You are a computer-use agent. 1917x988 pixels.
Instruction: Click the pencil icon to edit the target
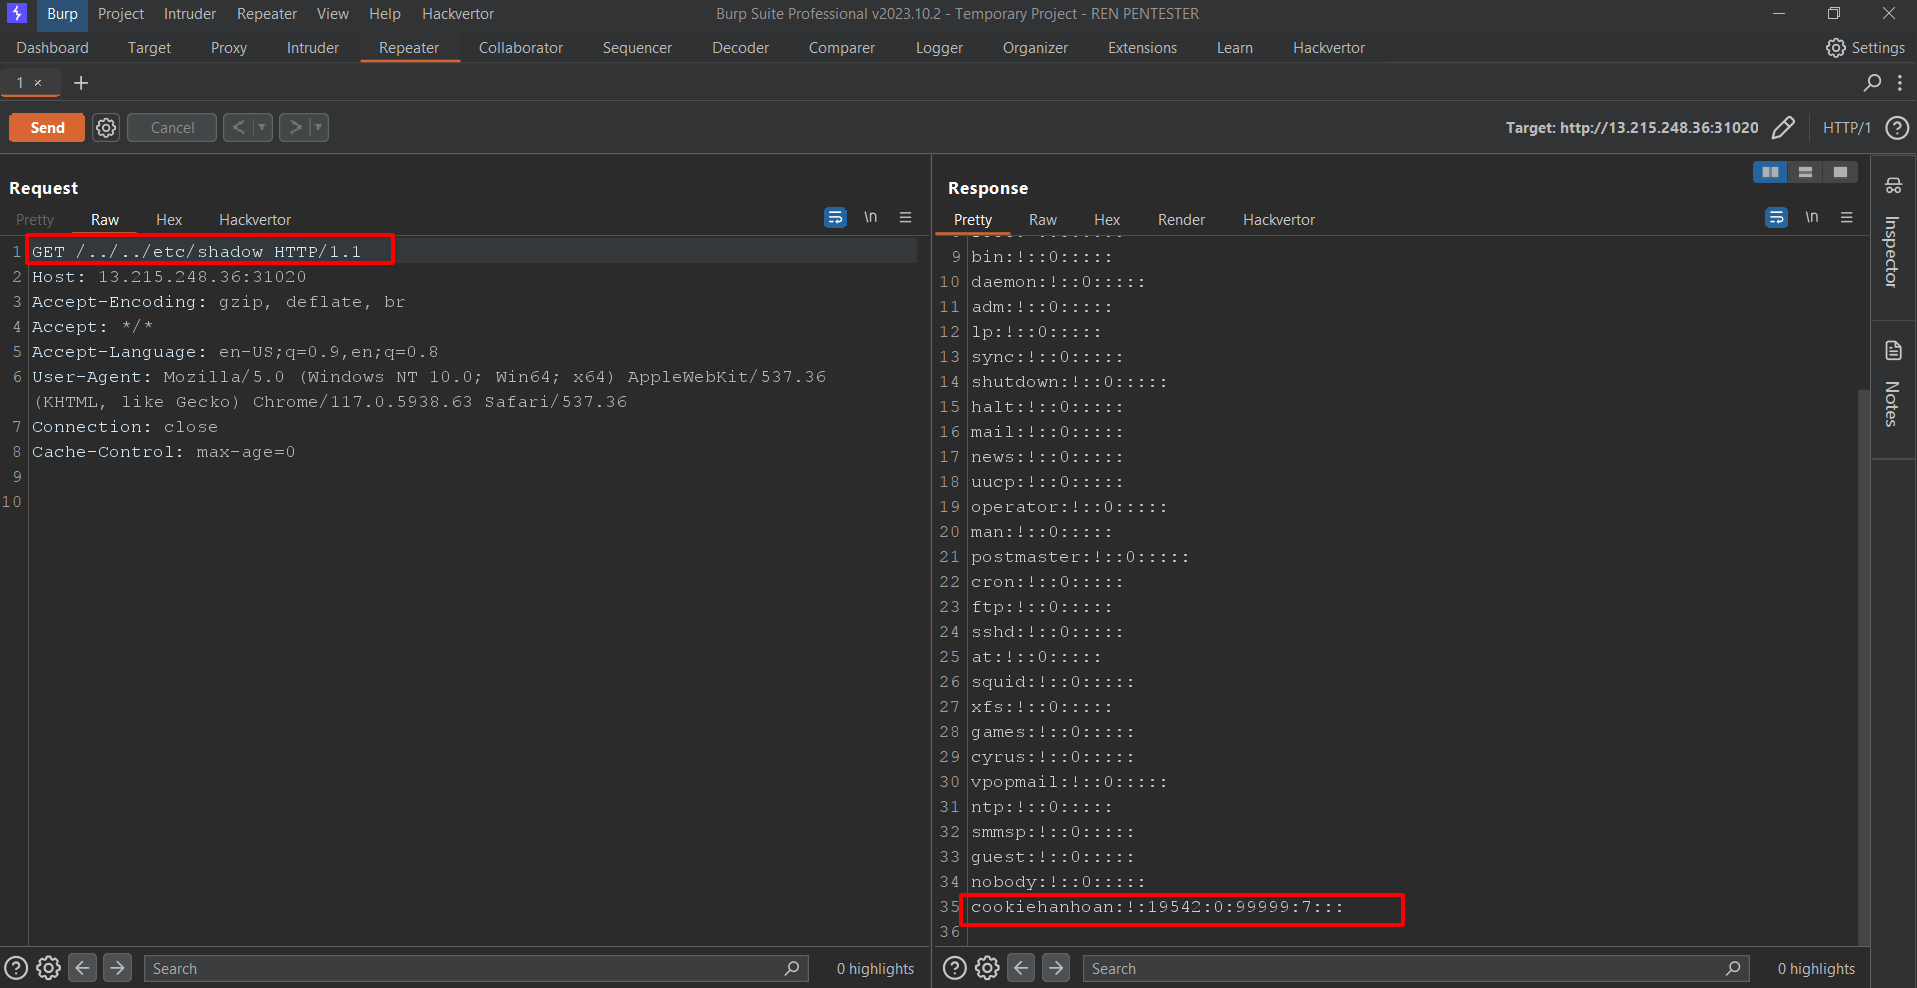(1785, 127)
